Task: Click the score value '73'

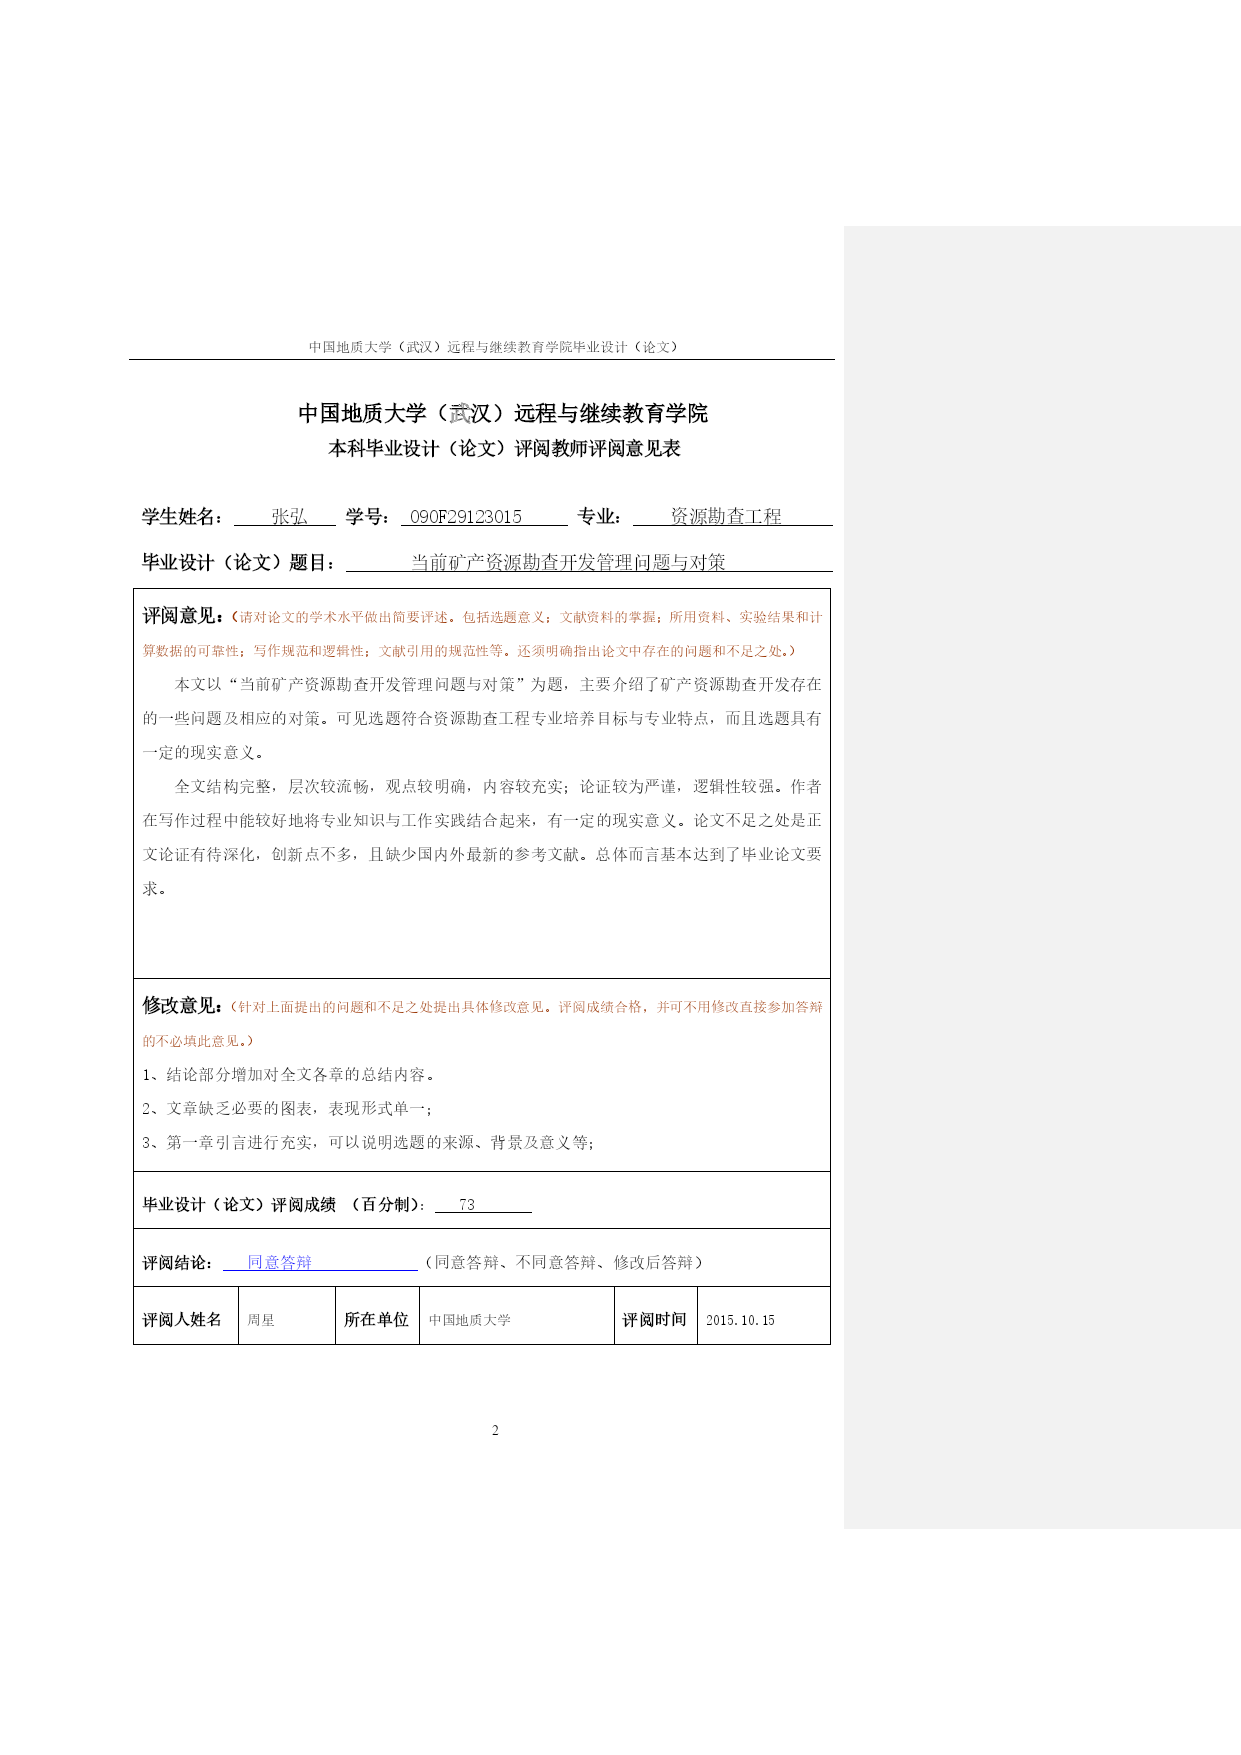Action: point(467,1205)
